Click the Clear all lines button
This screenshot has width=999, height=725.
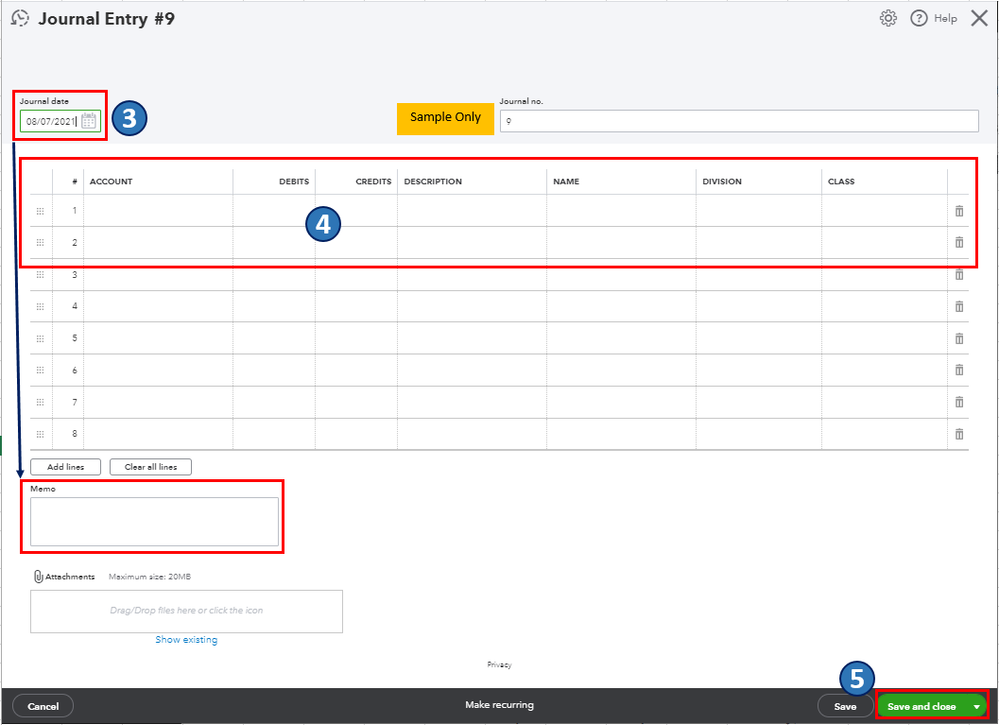(x=150, y=467)
